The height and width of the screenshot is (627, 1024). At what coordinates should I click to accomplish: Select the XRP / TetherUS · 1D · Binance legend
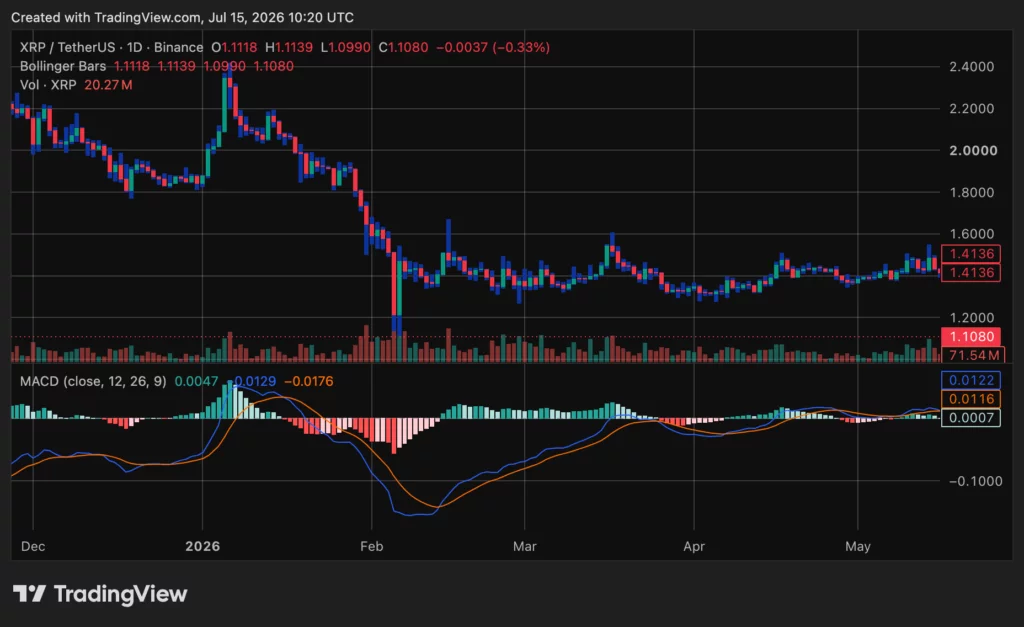click(111, 48)
